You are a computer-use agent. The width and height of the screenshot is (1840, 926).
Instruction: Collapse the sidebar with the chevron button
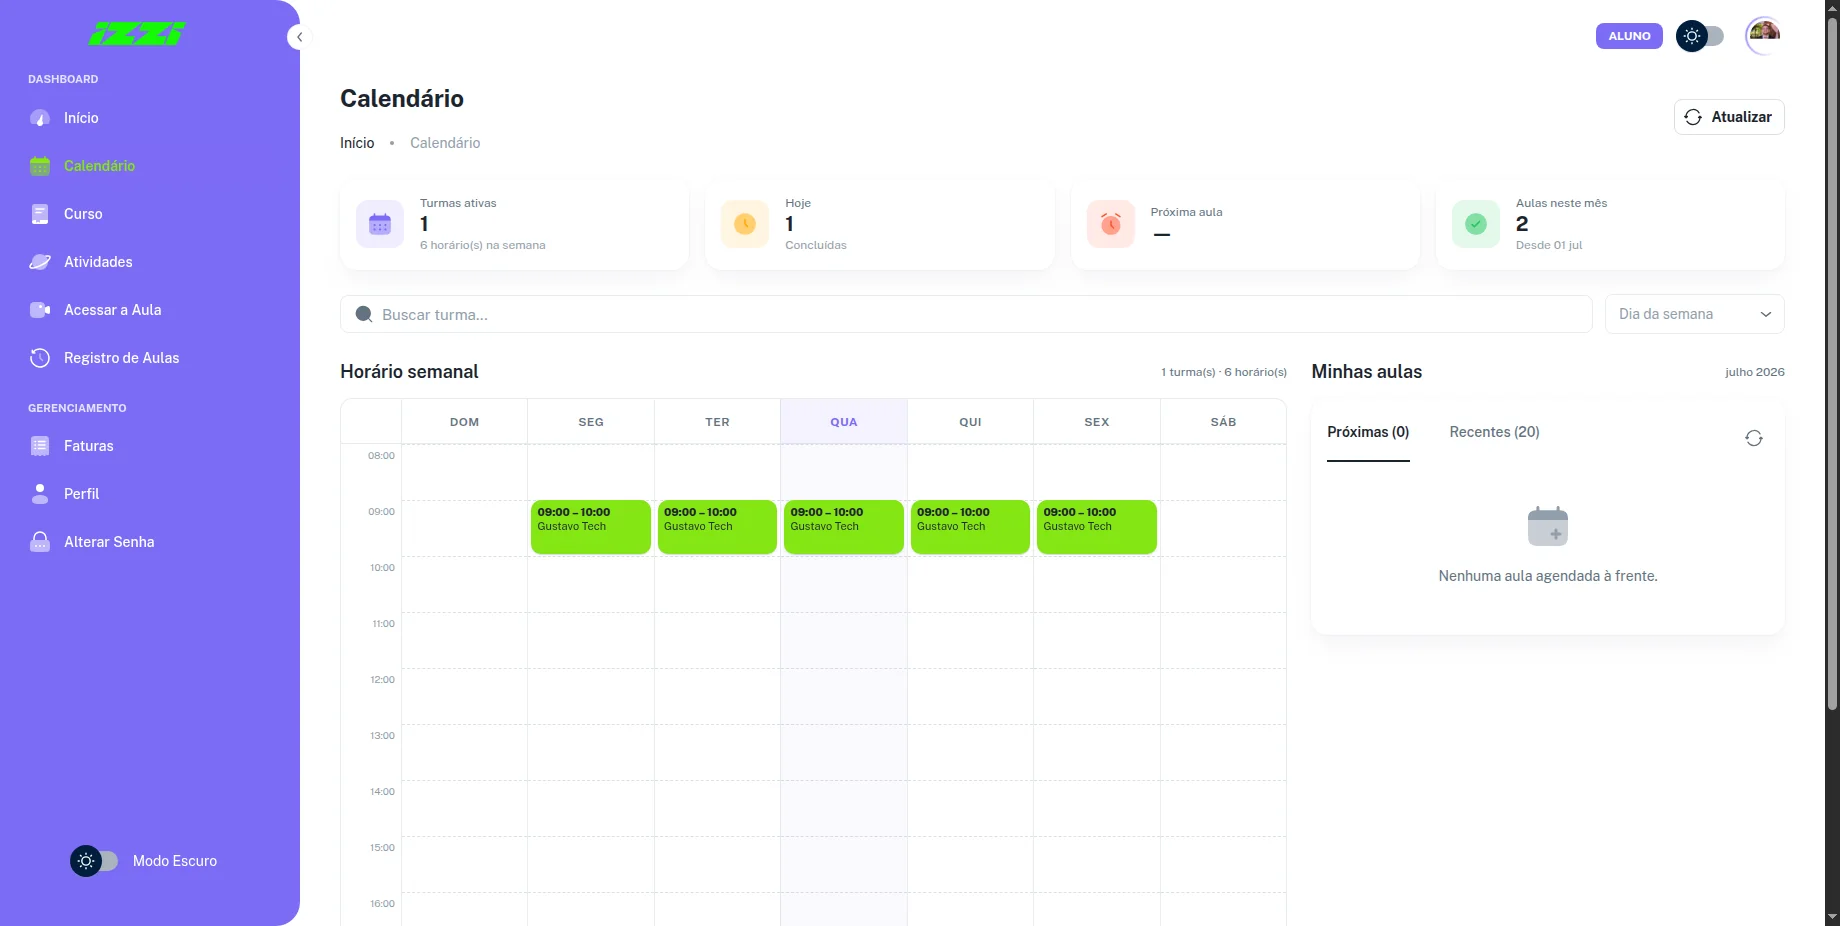pyautogui.click(x=299, y=37)
